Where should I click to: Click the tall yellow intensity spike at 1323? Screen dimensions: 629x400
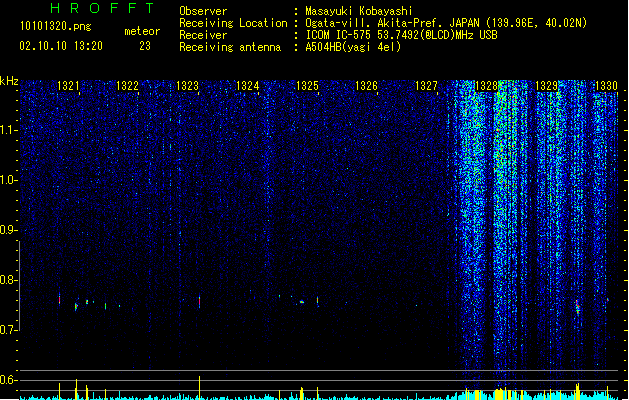pyautogui.click(x=199, y=388)
